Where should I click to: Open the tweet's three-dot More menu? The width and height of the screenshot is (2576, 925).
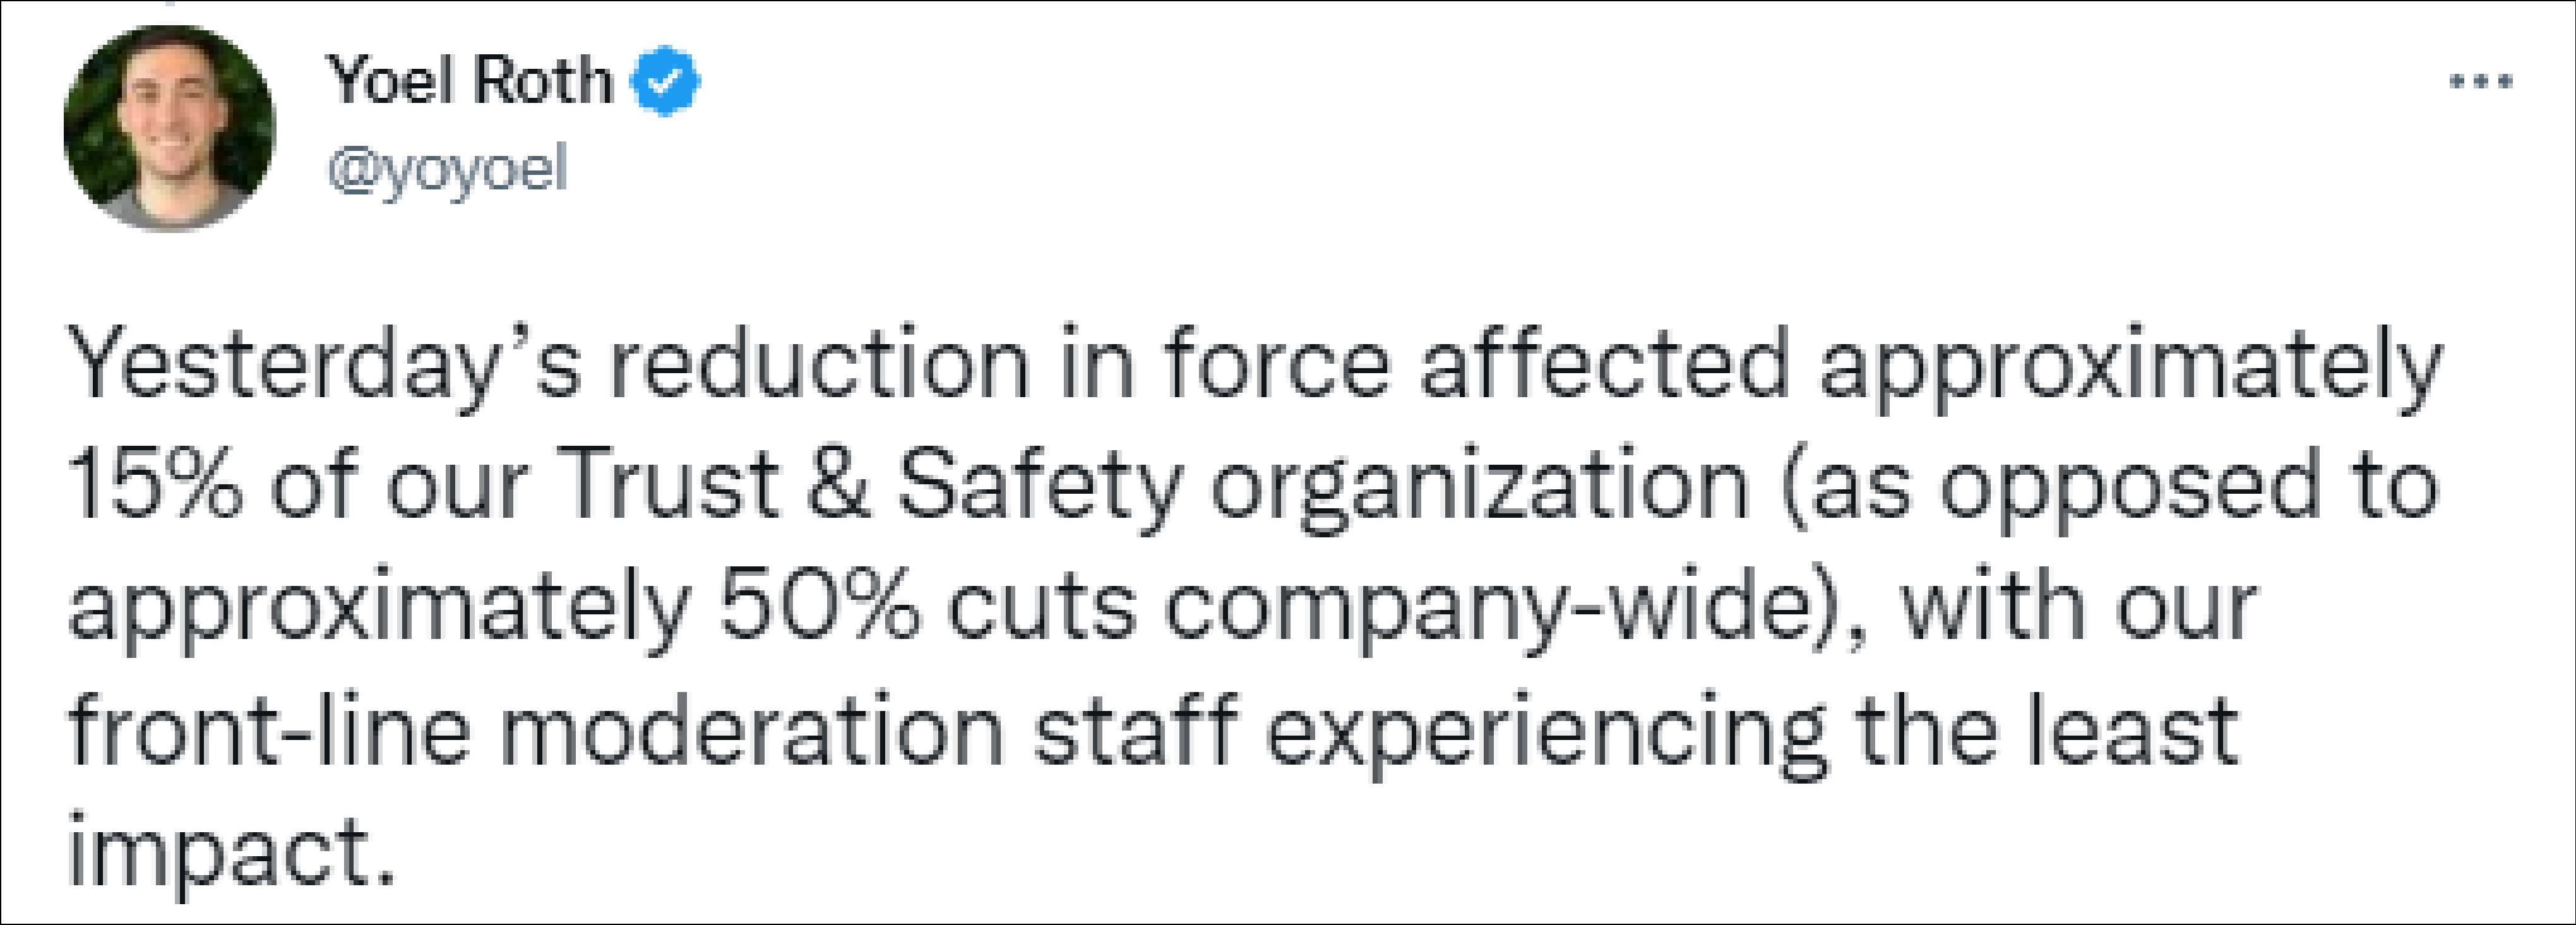coord(2480,82)
